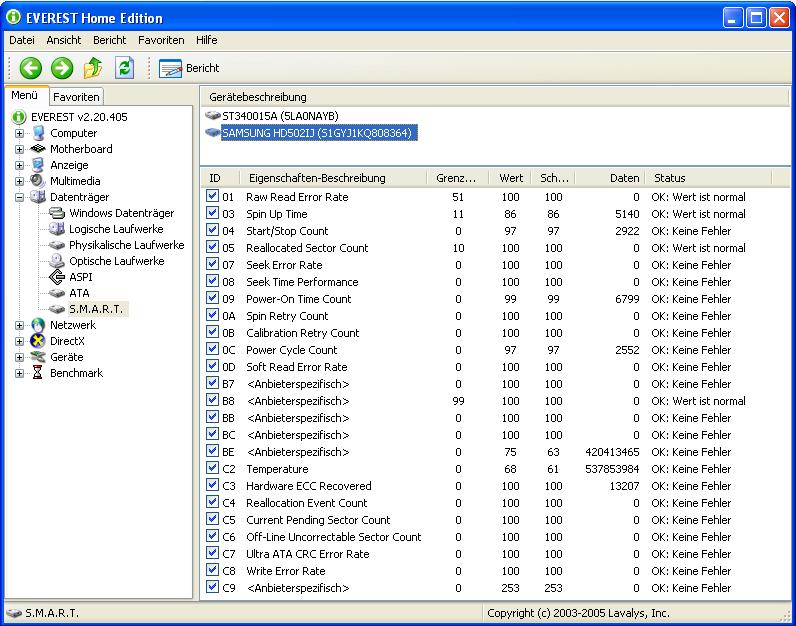Image resolution: width=796 pixels, height=626 pixels.
Task: Sort by the Daten column header
Action: [x=610, y=178]
